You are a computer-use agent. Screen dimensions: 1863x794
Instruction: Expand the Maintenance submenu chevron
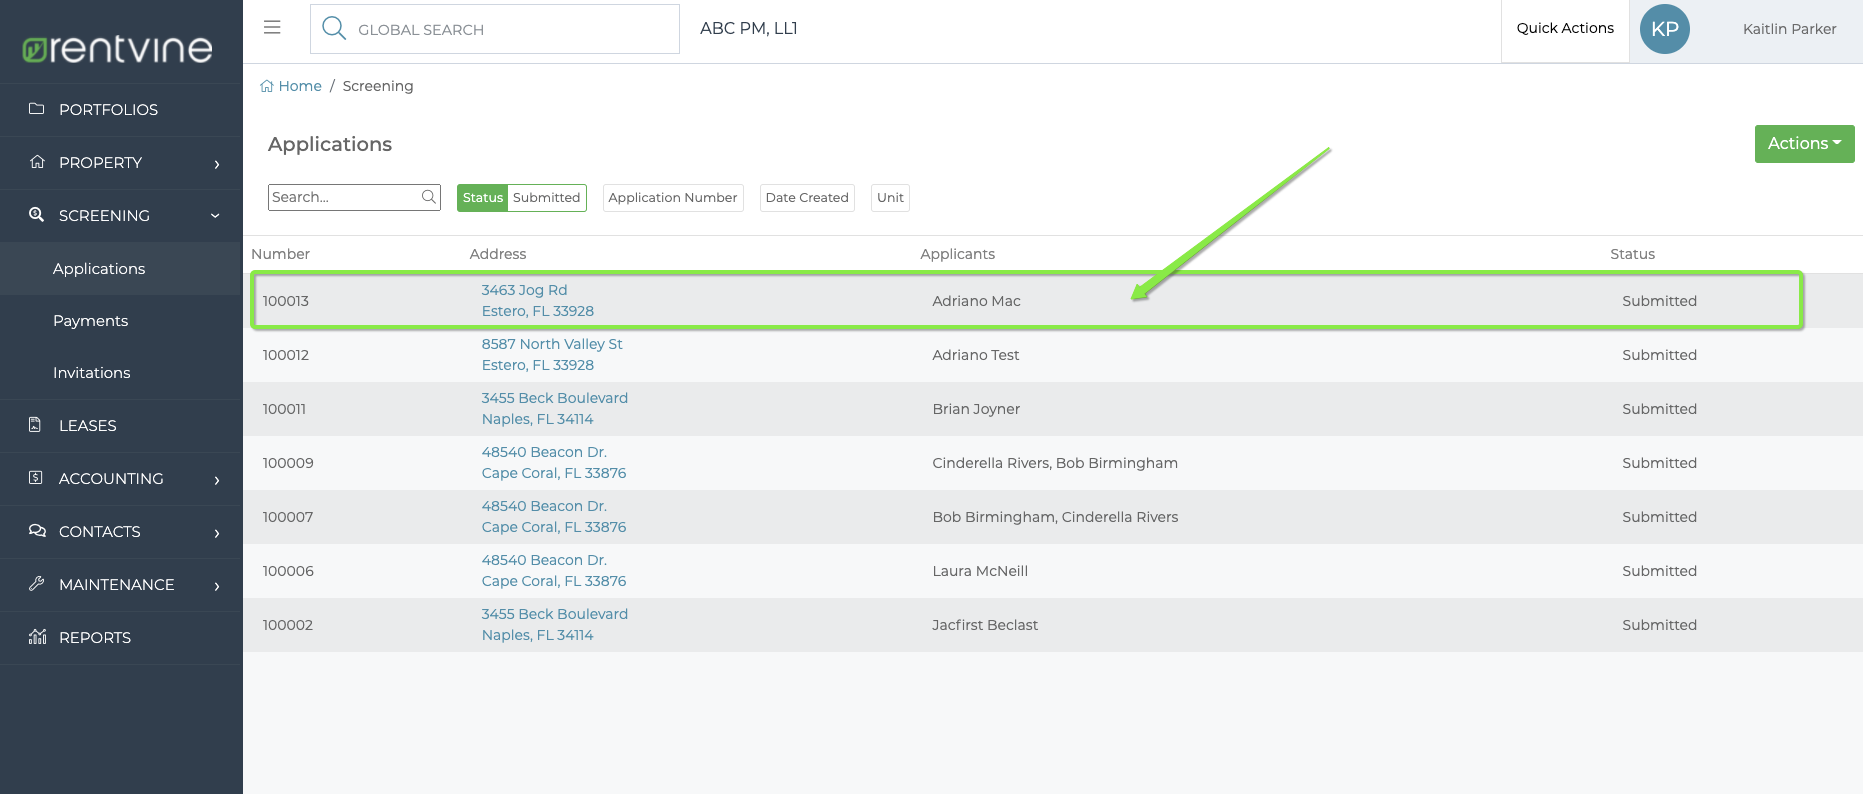click(x=217, y=586)
